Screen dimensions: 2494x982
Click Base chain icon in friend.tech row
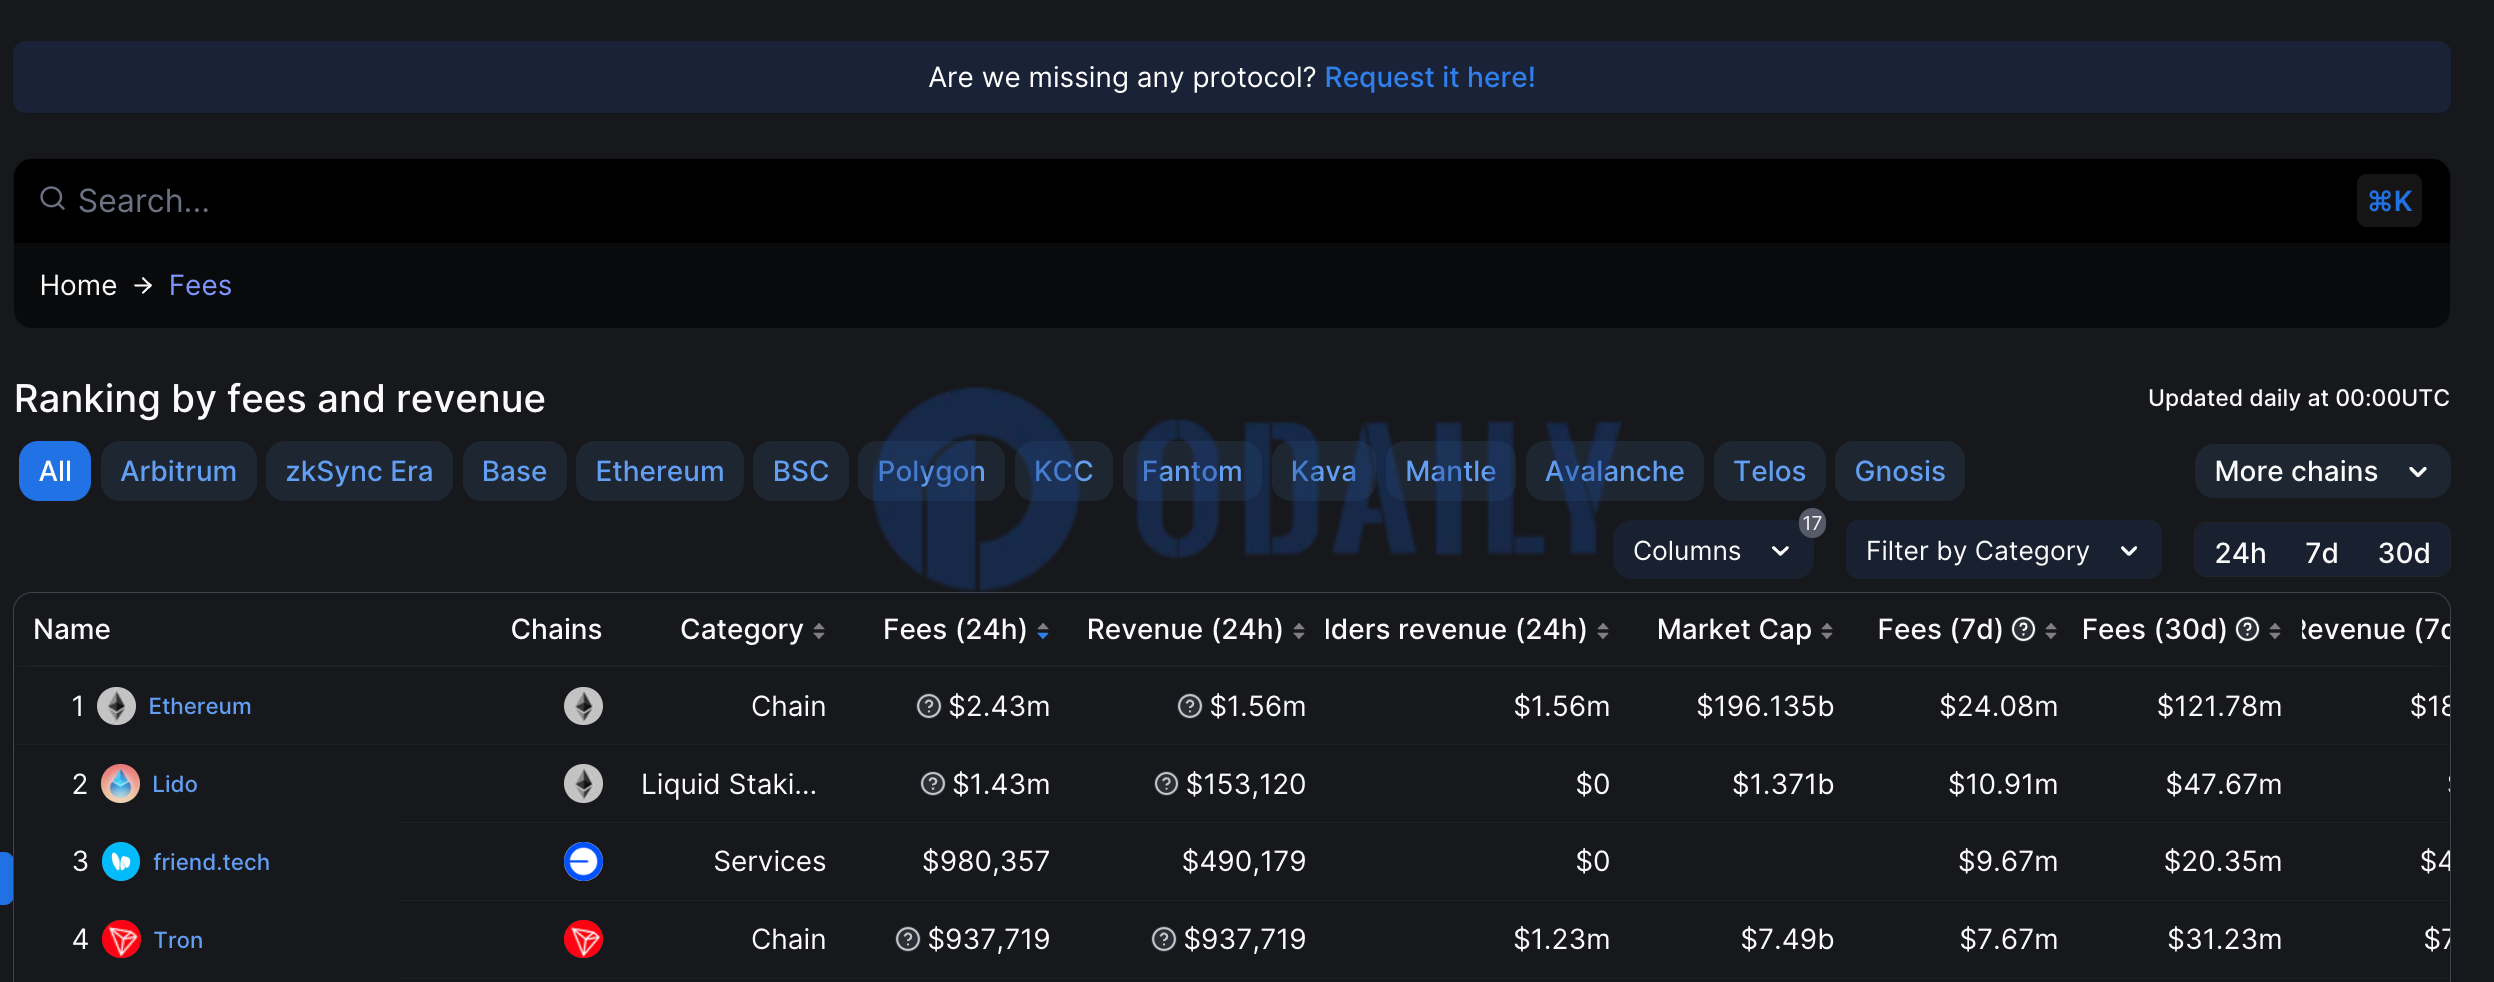click(583, 861)
